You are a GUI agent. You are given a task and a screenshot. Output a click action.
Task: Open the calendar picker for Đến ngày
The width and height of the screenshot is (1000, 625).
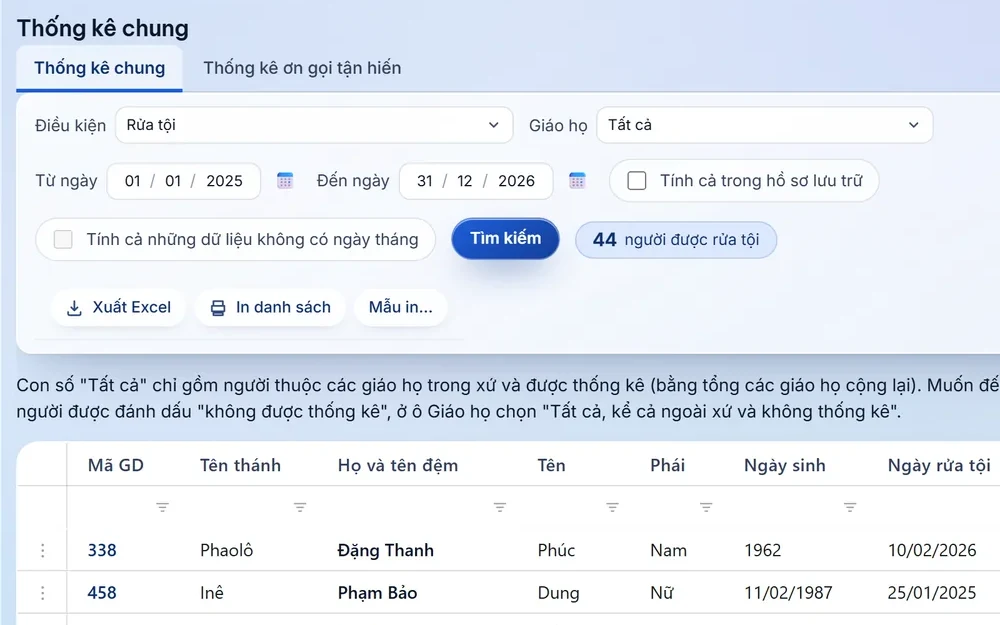(x=577, y=180)
